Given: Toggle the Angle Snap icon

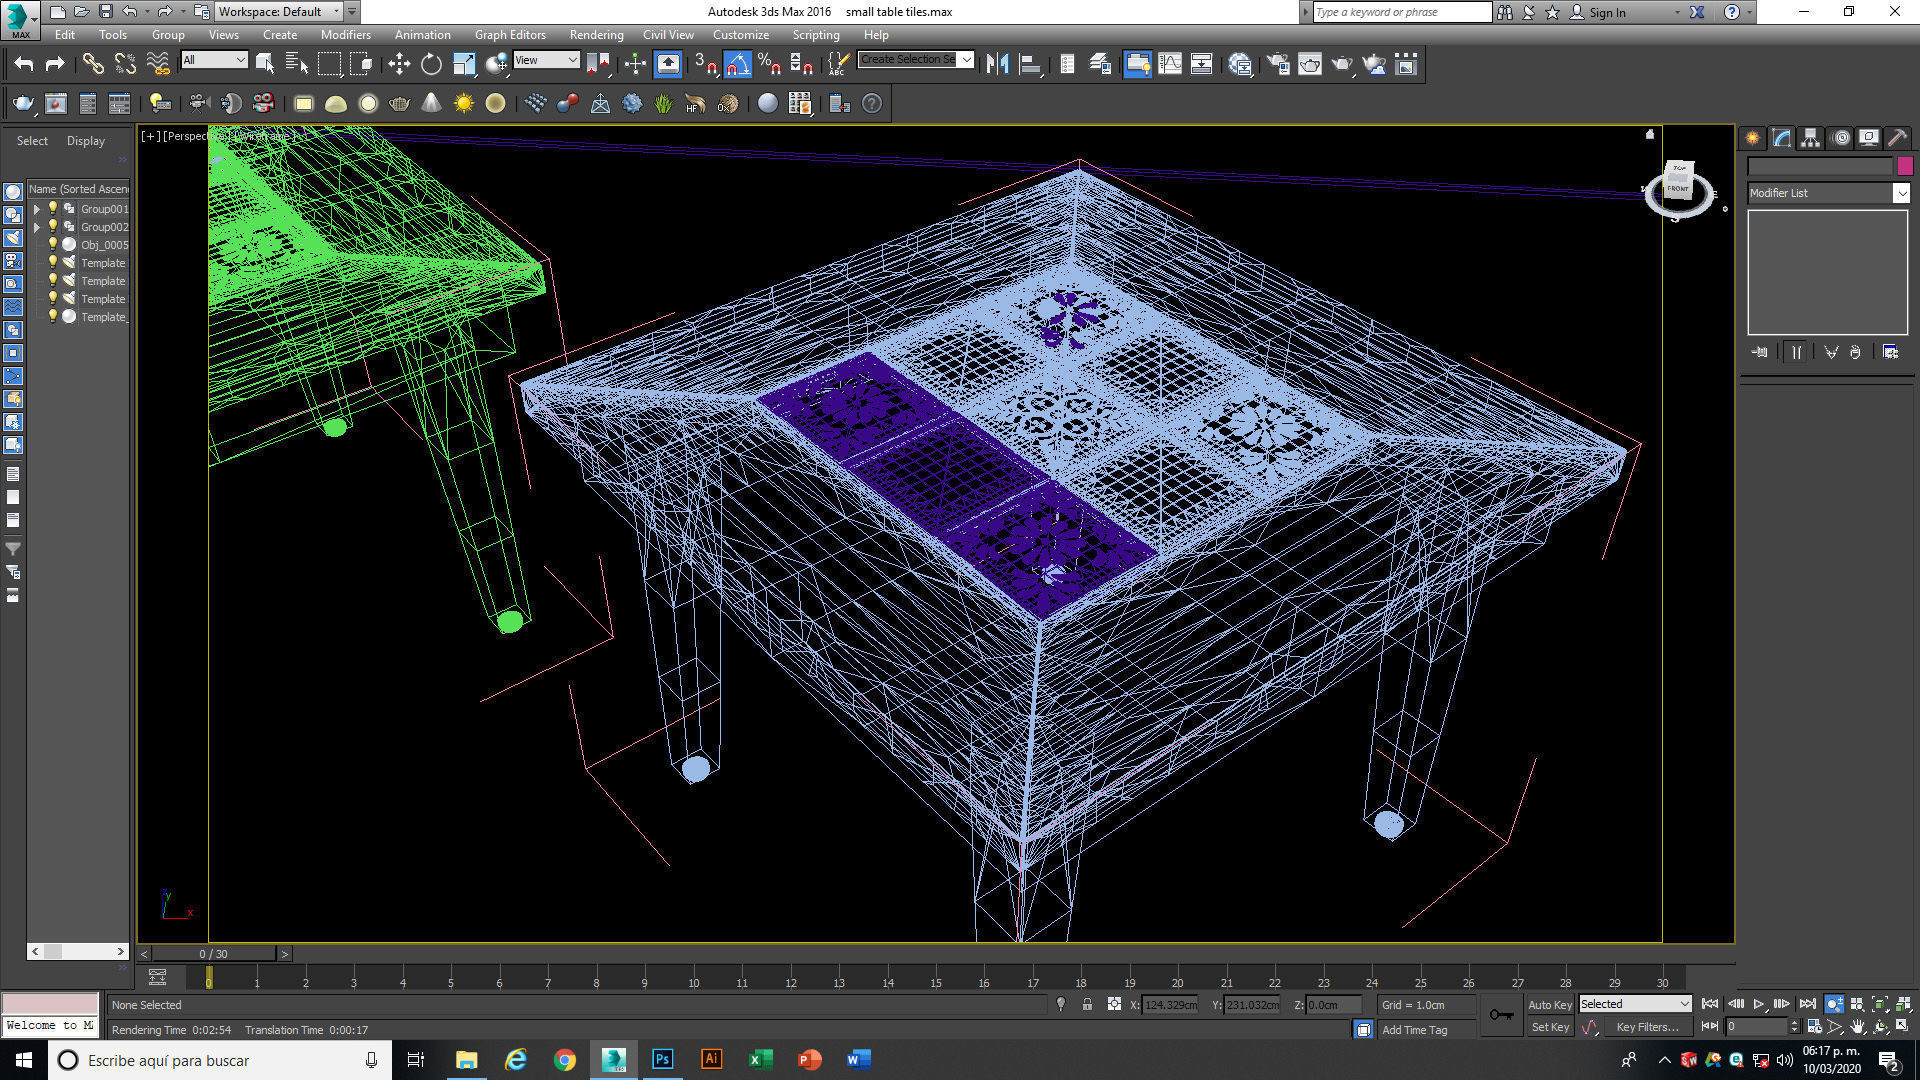Looking at the screenshot, I should point(737,65).
